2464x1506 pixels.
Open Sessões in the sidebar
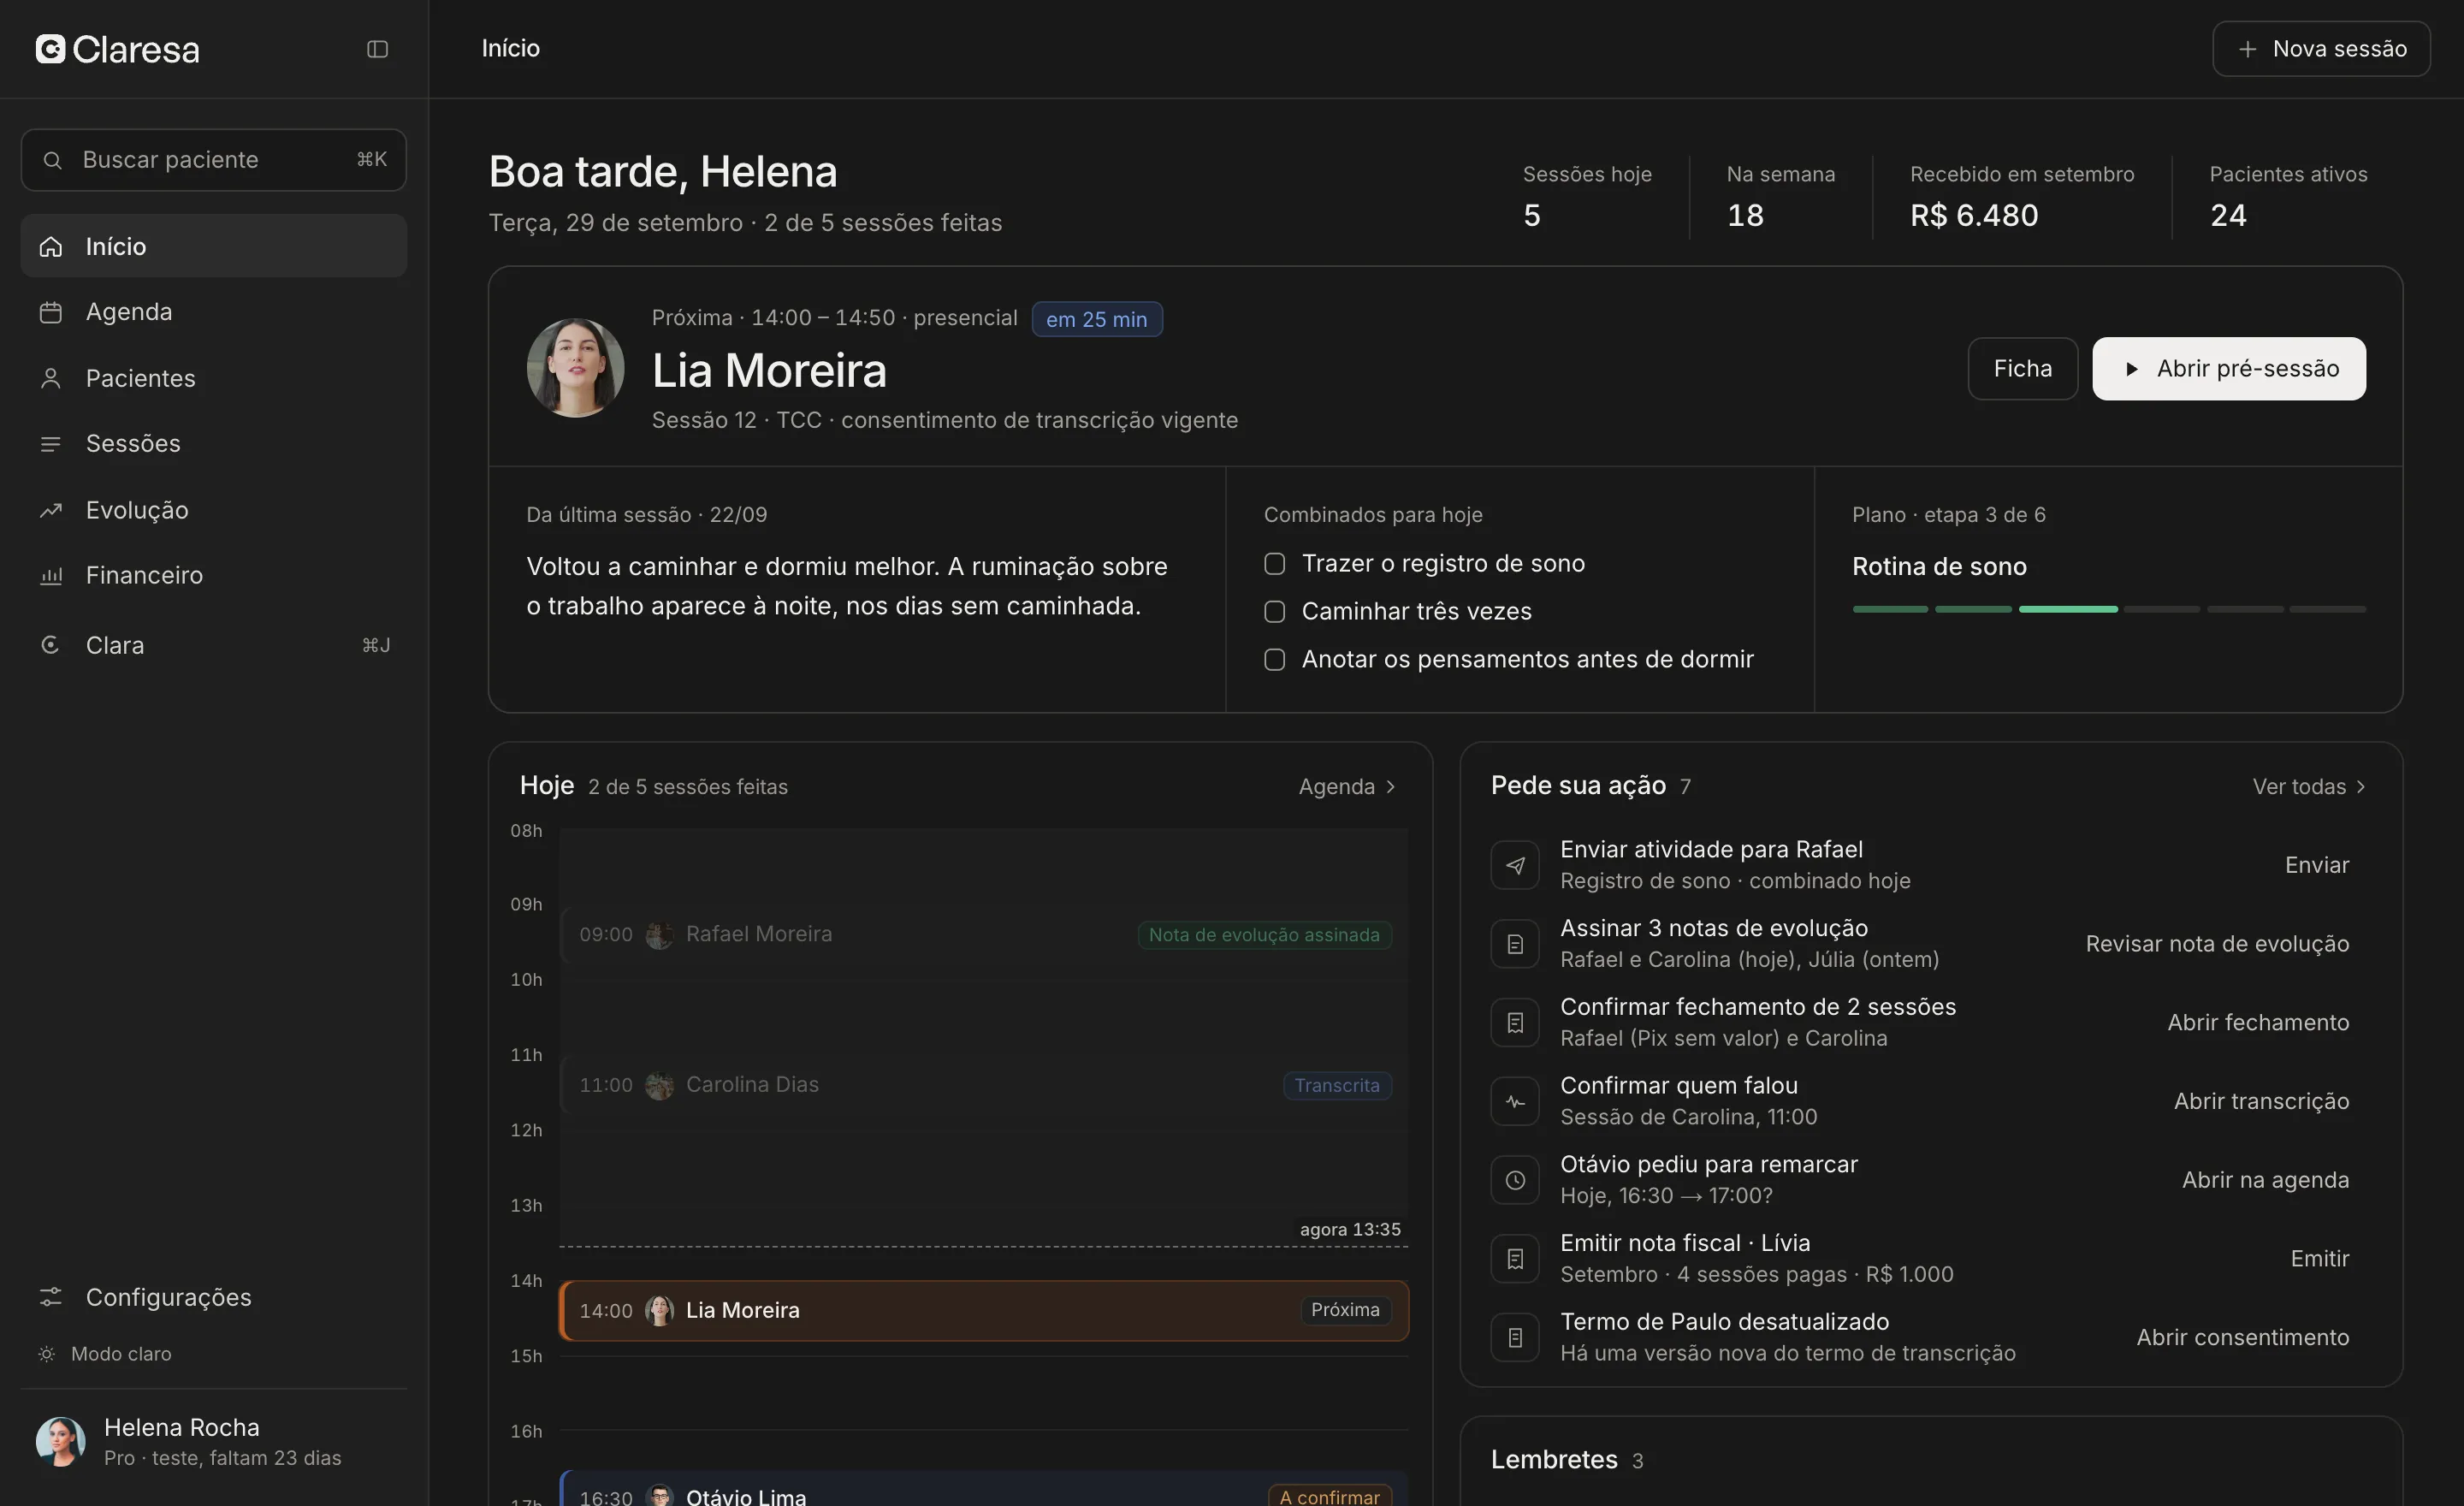[x=214, y=443]
